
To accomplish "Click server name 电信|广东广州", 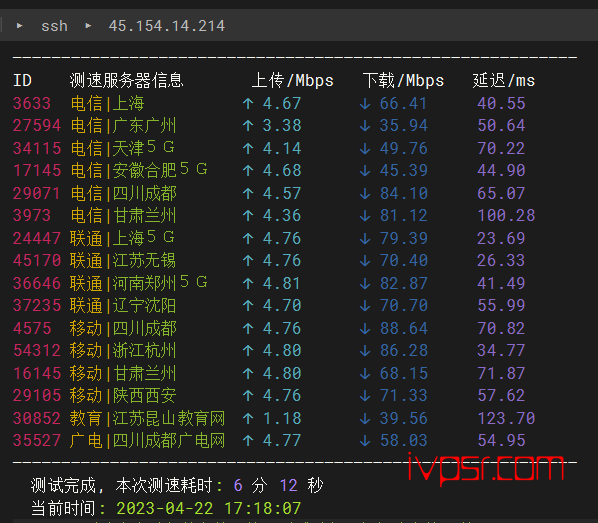I will click(x=123, y=126).
